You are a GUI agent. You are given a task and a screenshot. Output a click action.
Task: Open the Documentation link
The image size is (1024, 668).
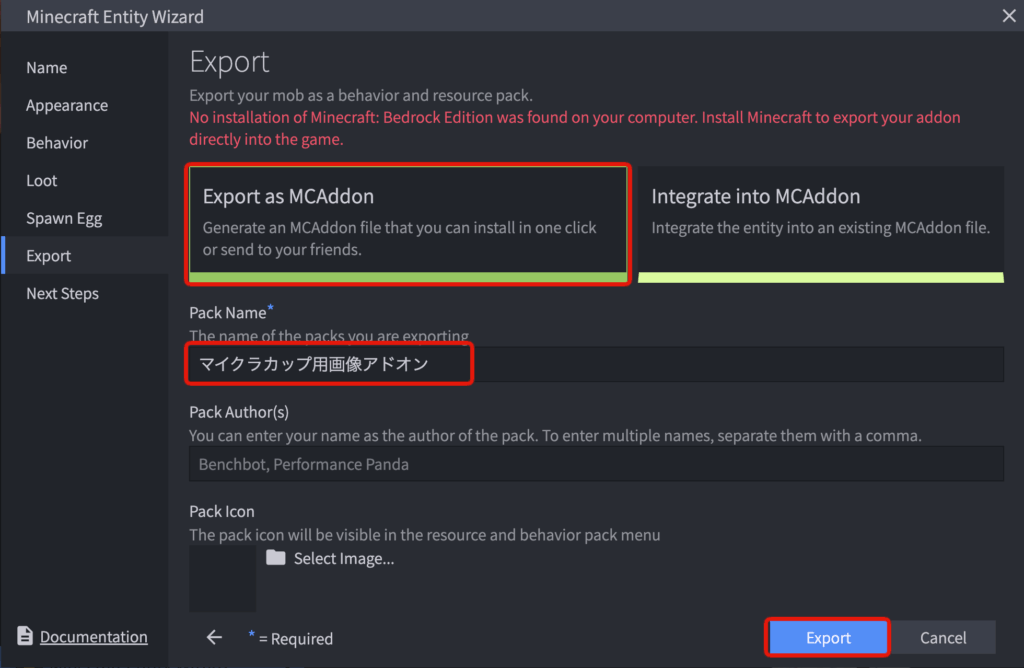tap(93, 637)
